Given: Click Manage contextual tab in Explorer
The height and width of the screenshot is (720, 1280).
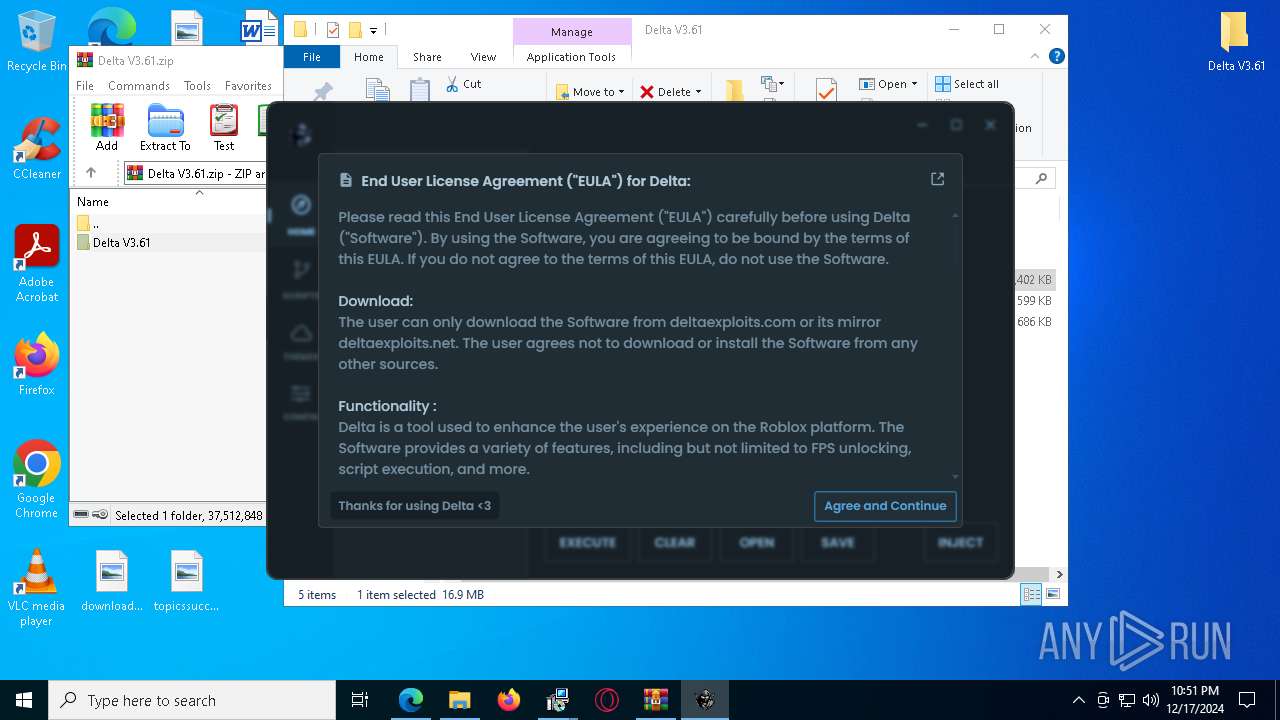Looking at the screenshot, I should pyautogui.click(x=572, y=32).
